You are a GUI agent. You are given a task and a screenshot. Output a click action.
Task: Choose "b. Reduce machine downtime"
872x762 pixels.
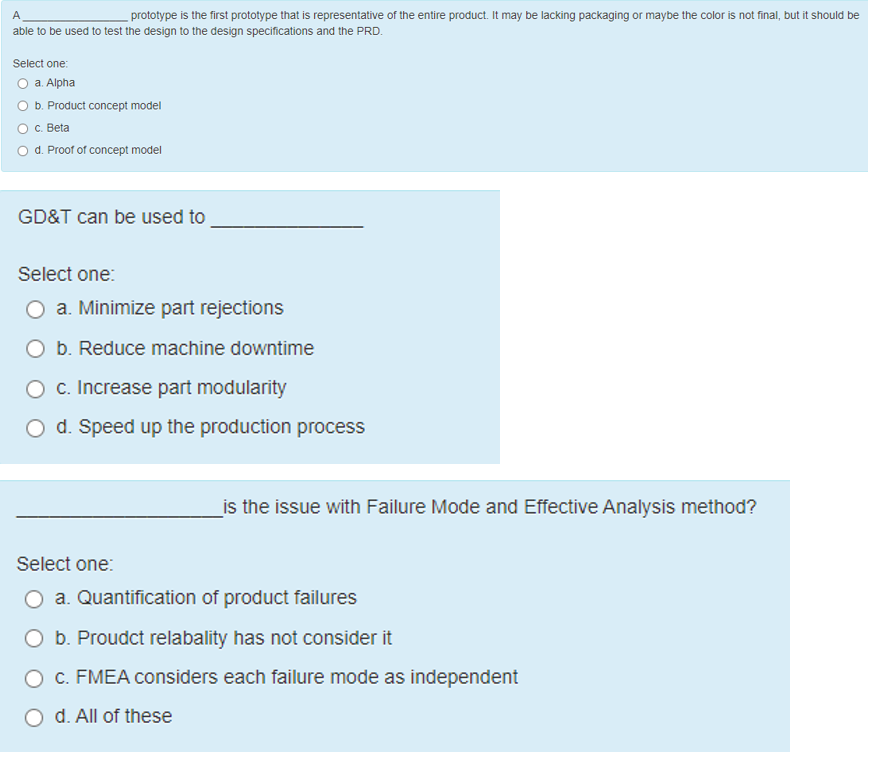(x=35, y=349)
